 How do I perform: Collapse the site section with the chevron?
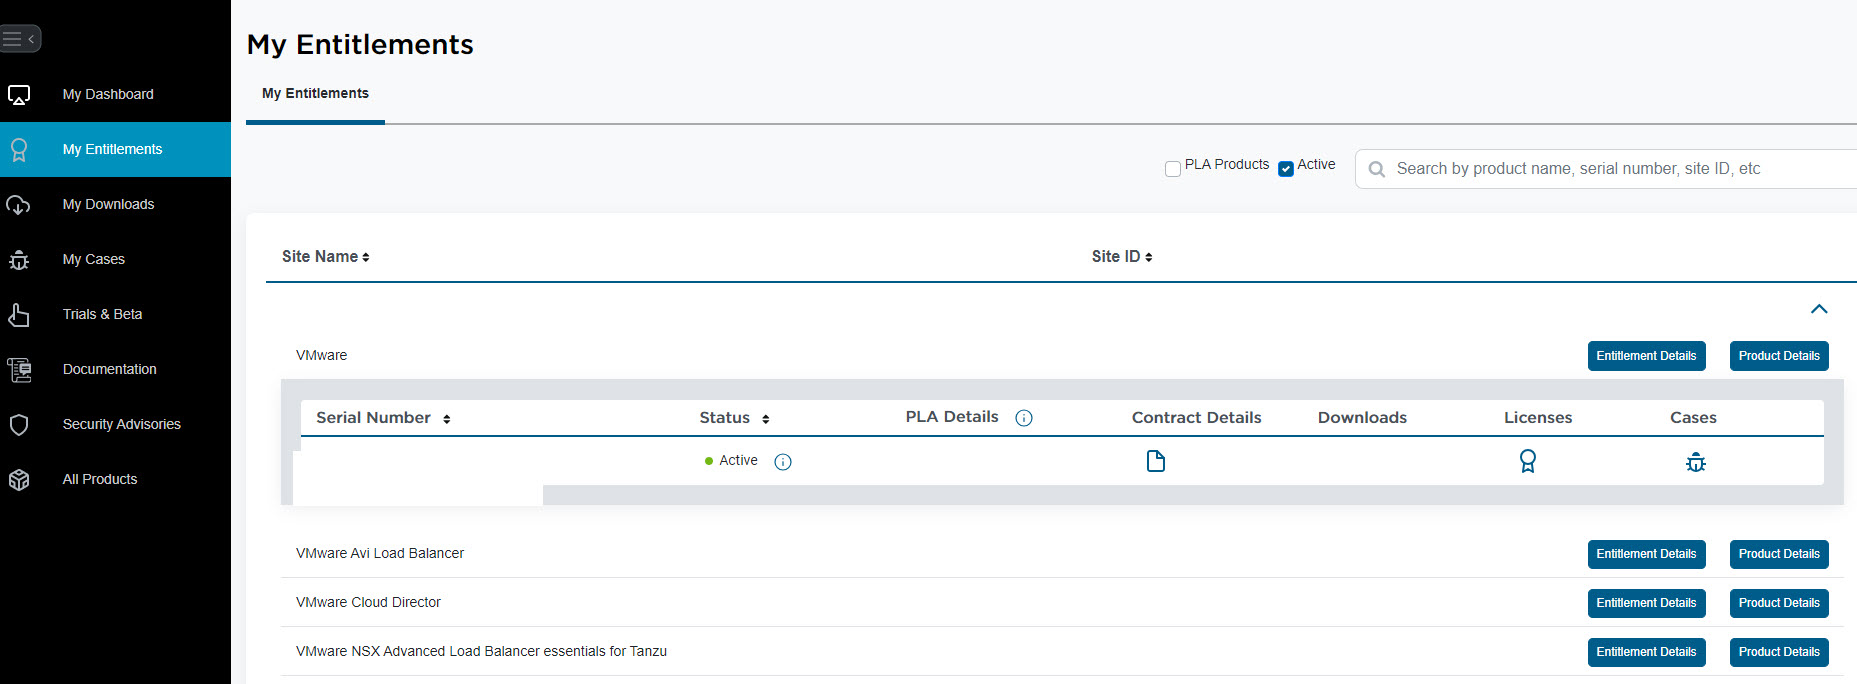(1819, 309)
